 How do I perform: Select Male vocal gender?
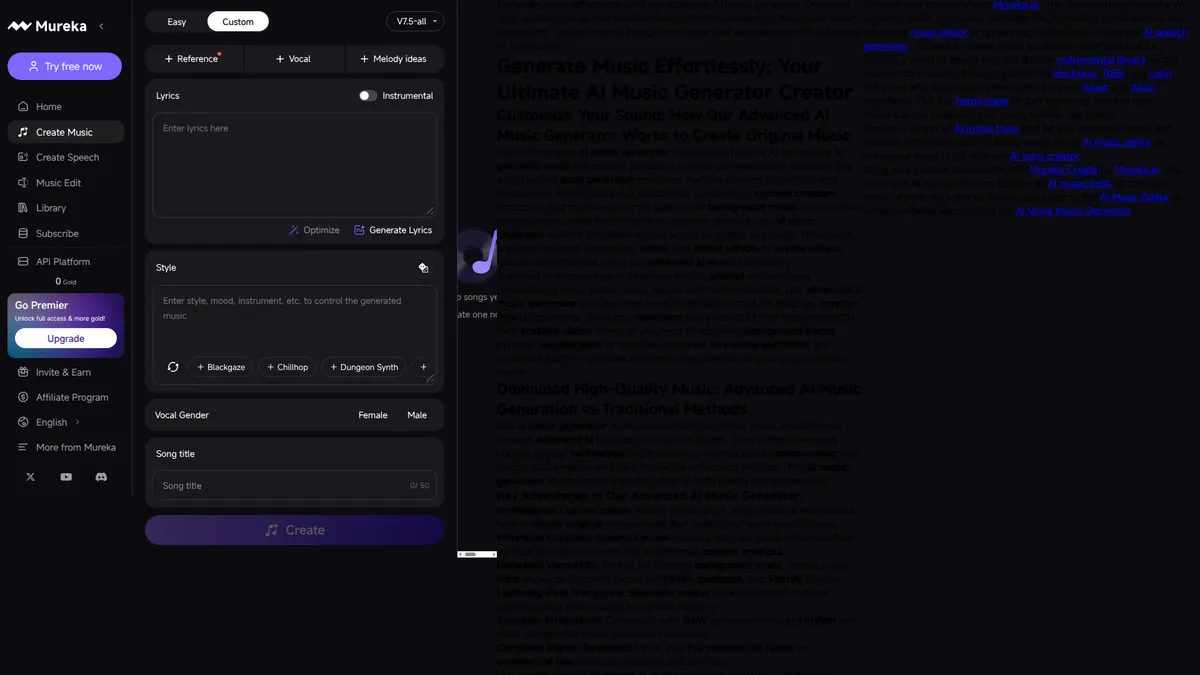(417, 415)
